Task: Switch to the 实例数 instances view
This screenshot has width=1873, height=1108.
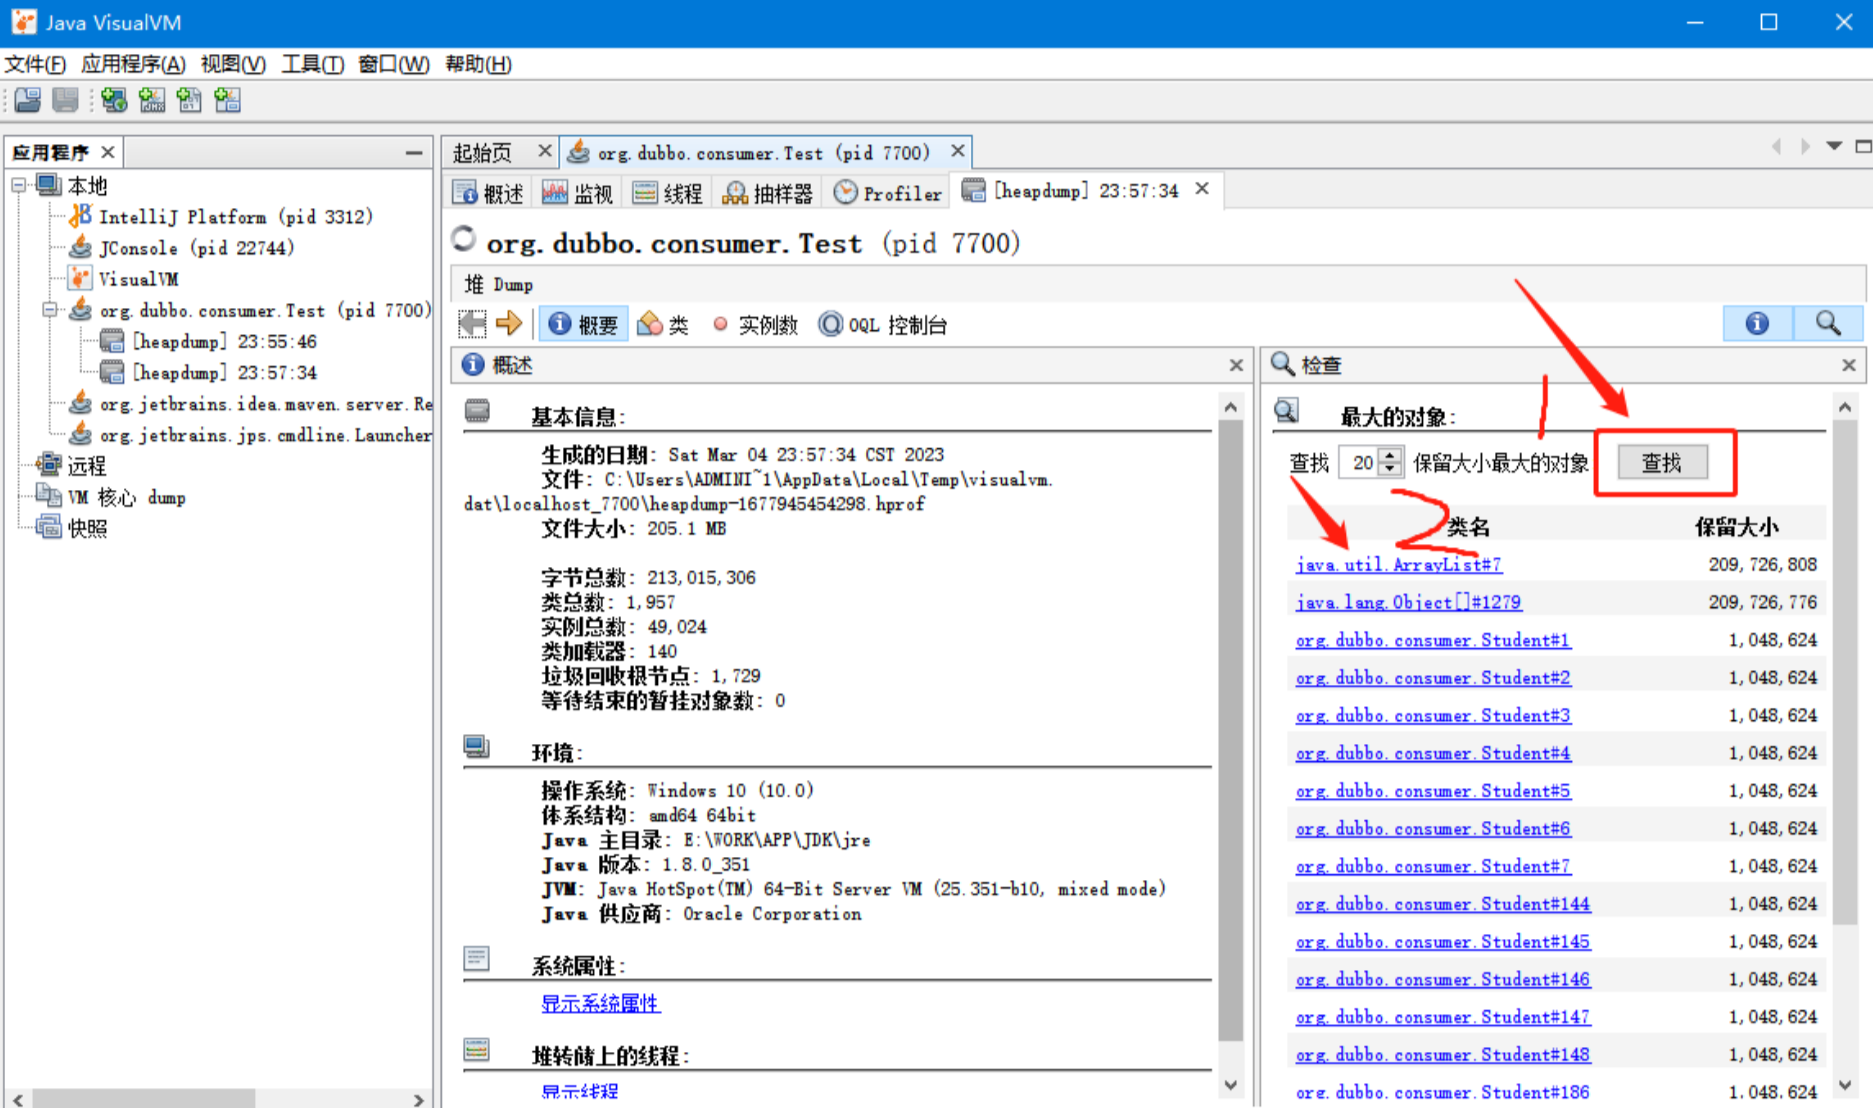Action: 755,324
